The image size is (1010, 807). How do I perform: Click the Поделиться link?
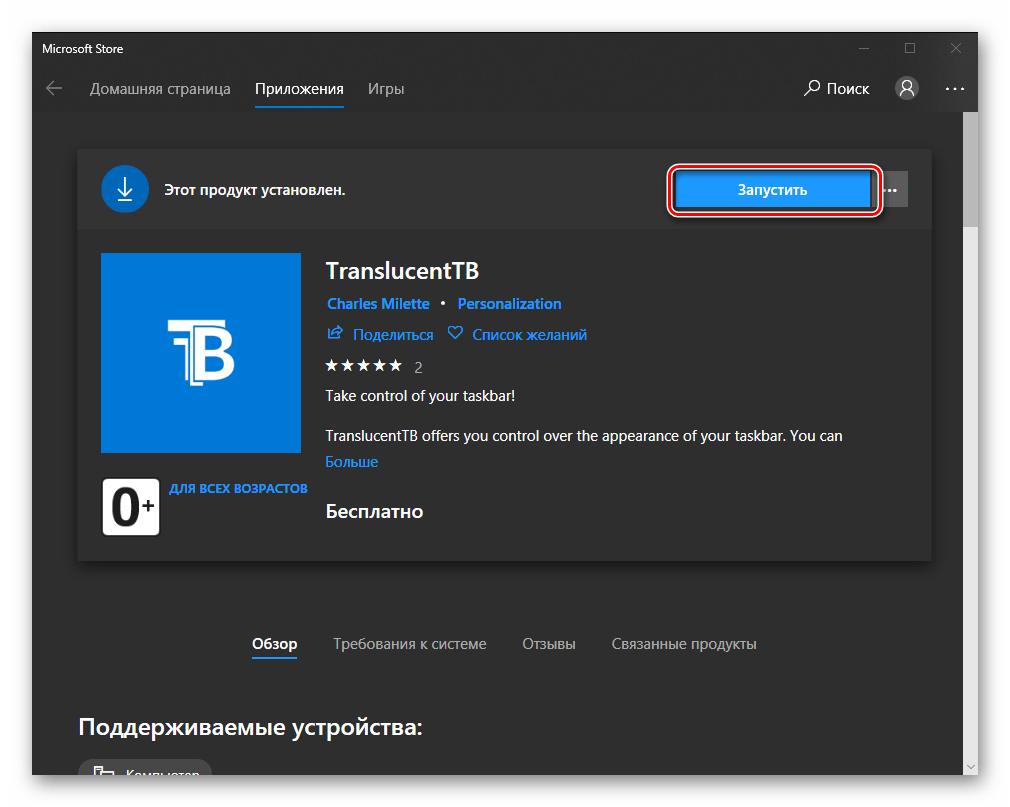(393, 334)
